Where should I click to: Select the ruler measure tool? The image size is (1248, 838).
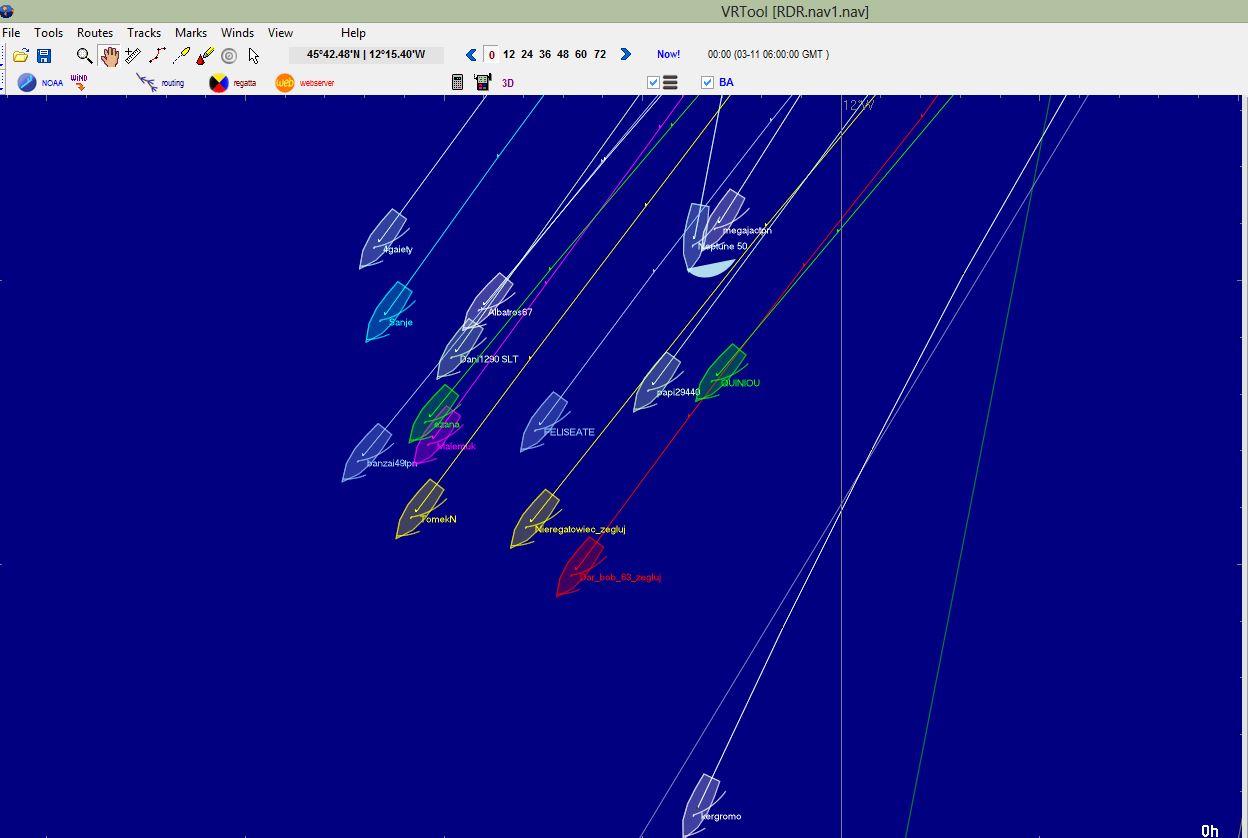[133, 56]
